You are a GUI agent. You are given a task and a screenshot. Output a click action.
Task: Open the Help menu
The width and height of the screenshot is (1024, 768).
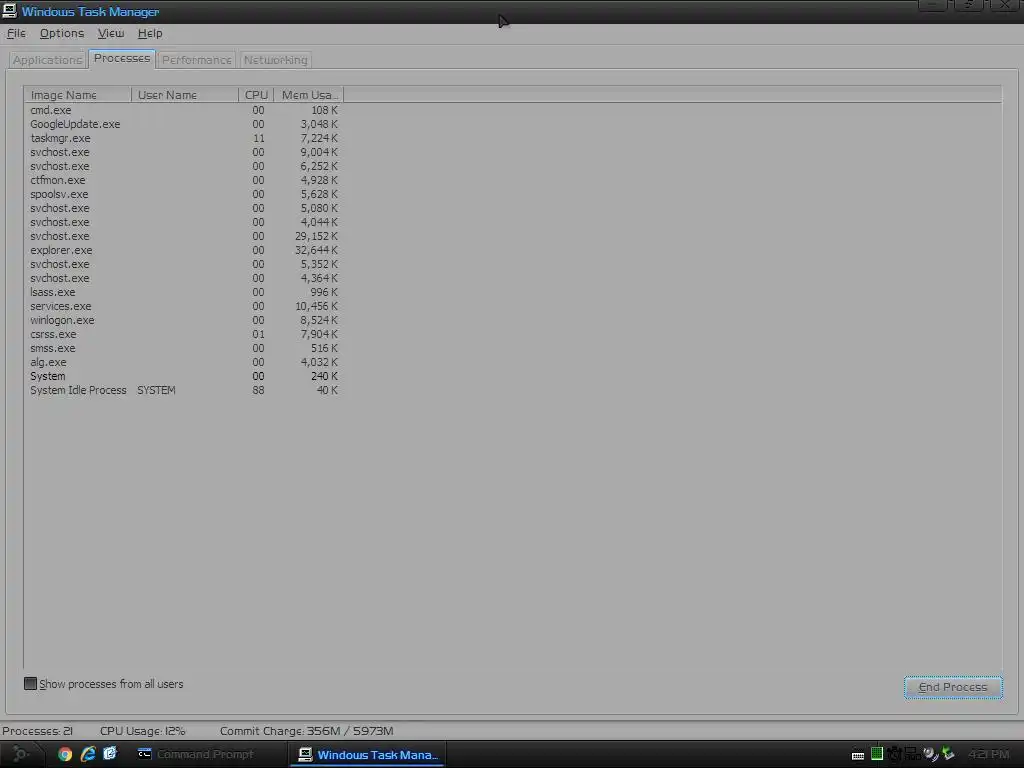coord(150,33)
